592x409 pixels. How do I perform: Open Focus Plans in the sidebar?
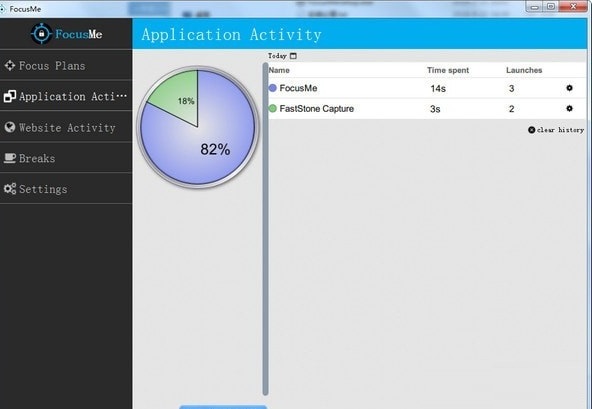pyautogui.click(x=66, y=65)
